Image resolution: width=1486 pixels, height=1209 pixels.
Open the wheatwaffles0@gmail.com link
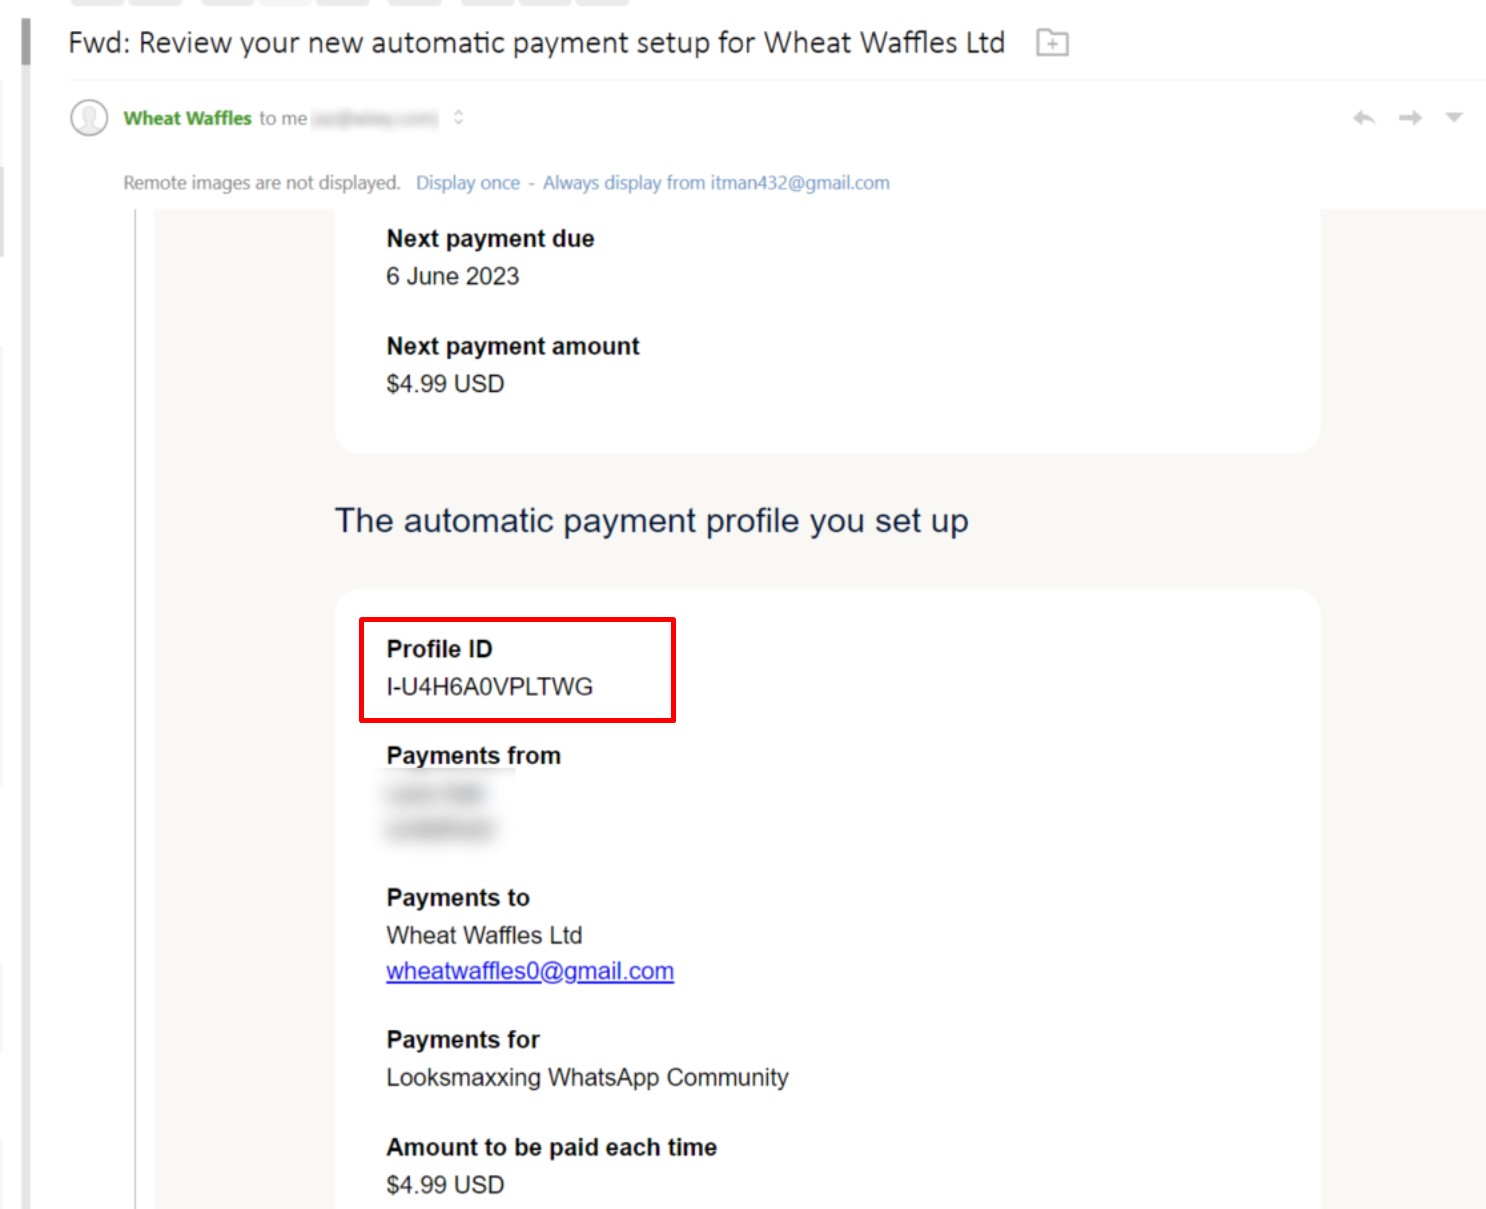(x=530, y=971)
